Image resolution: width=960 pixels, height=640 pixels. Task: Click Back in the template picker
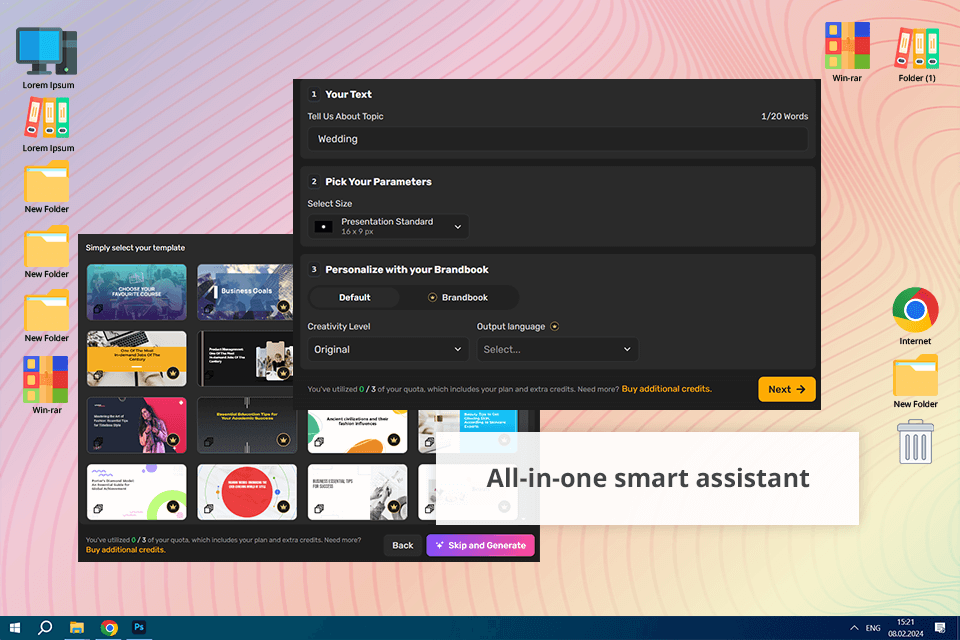pos(403,545)
